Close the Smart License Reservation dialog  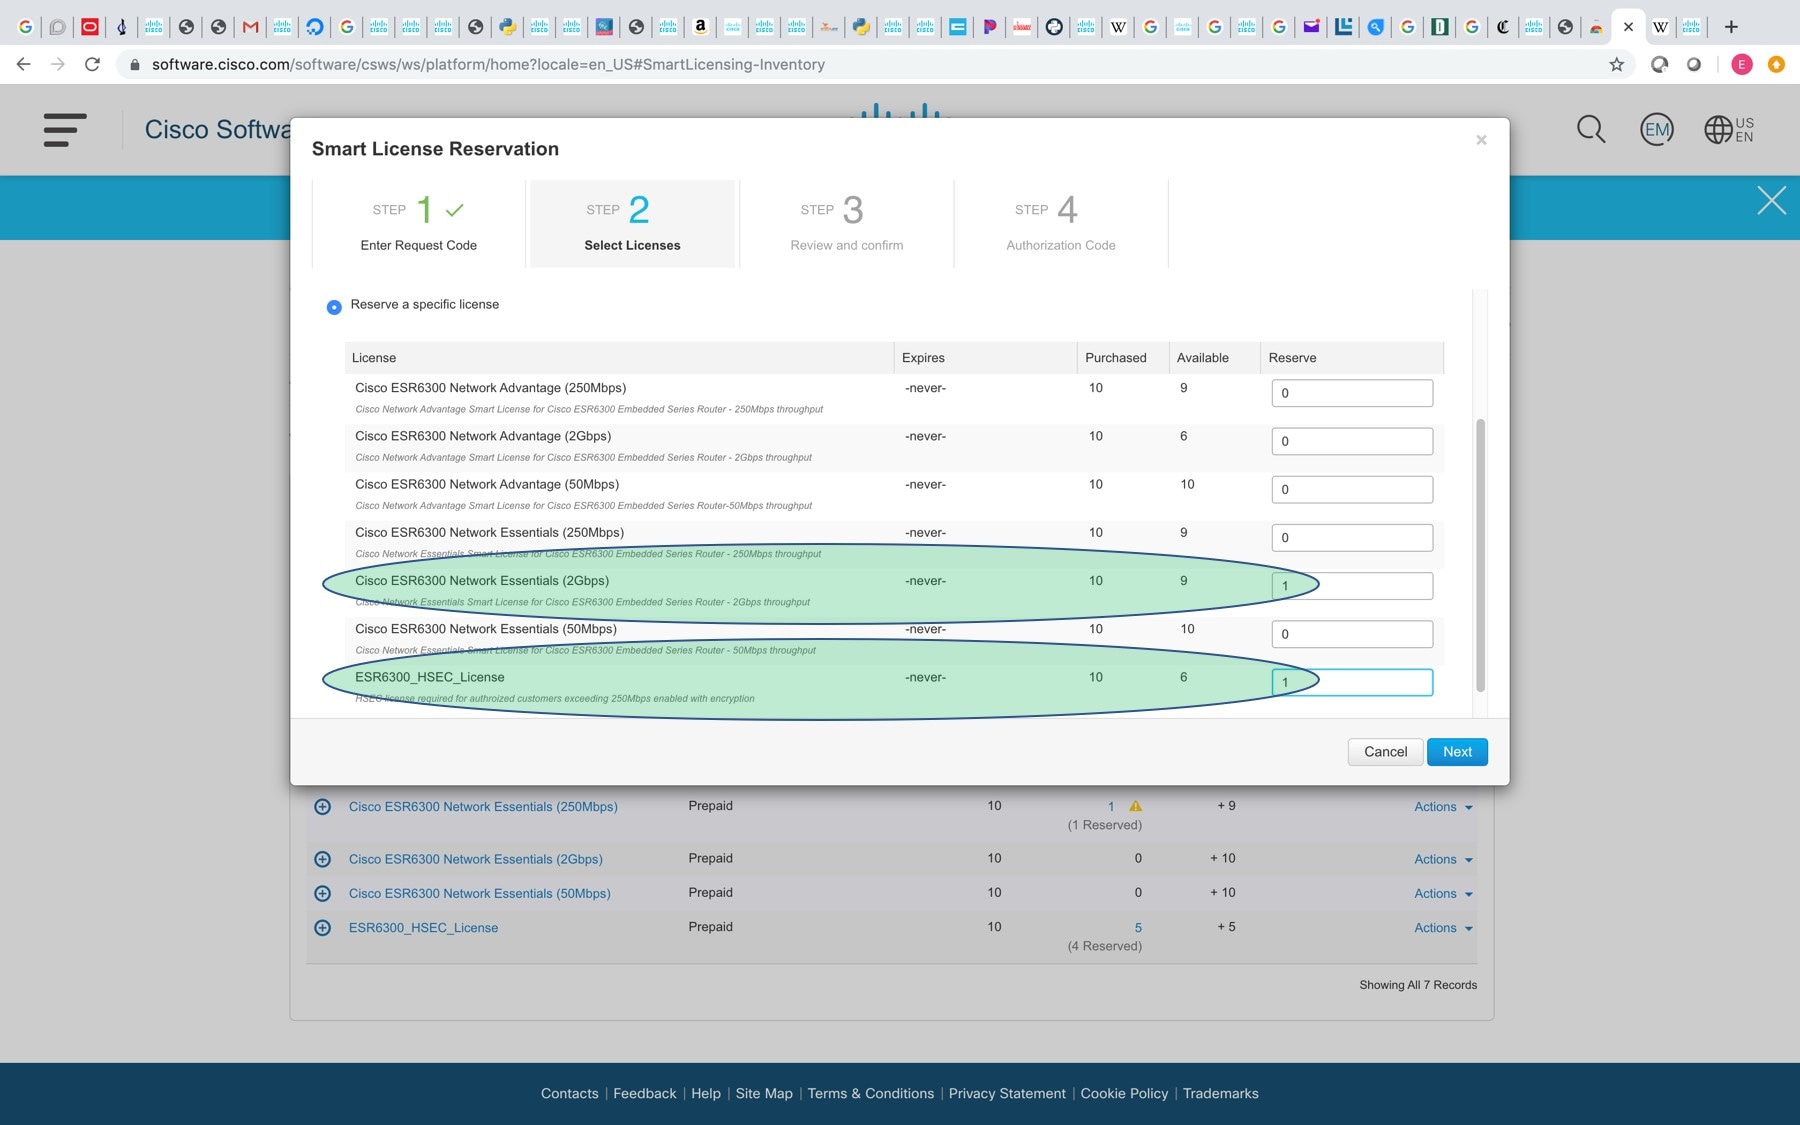pyautogui.click(x=1481, y=140)
